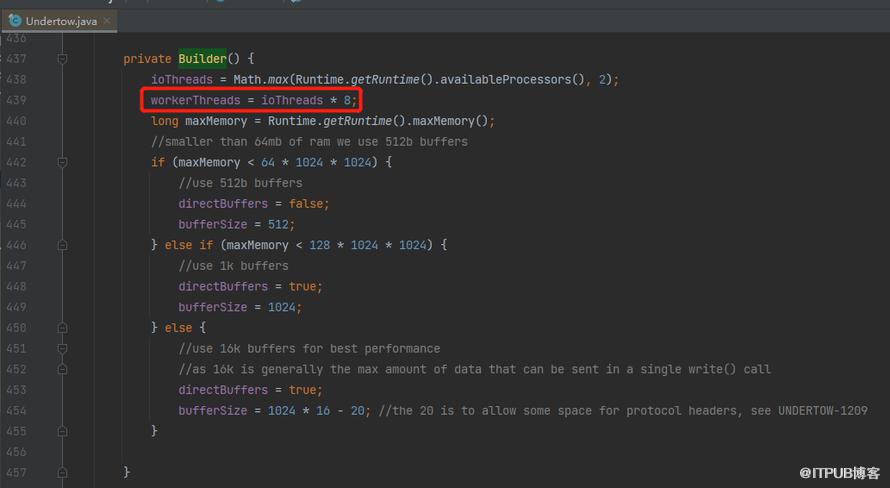This screenshot has width=890, height=488.
Task: Click the Java class icon on Undertow.java tab
Action: coord(15,21)
